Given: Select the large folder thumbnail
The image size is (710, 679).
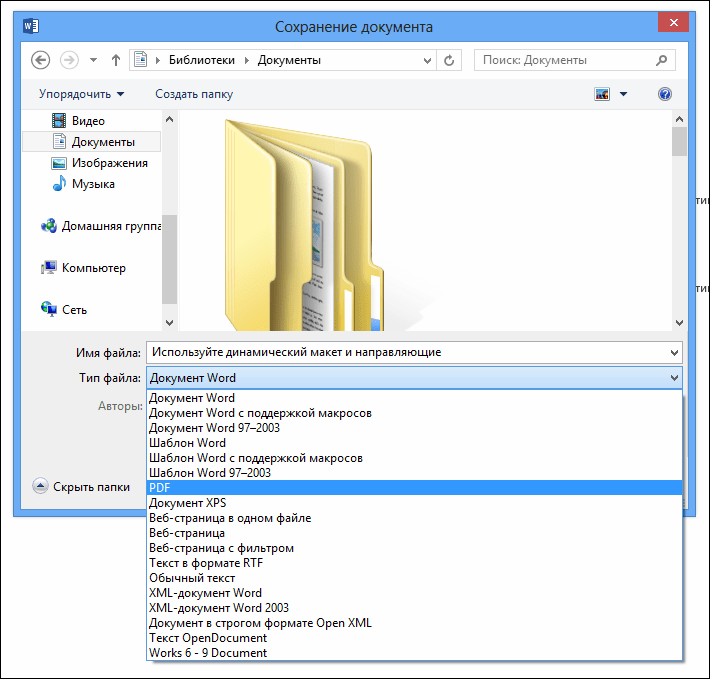Looking at the screenshot, I should coord(304,225).
